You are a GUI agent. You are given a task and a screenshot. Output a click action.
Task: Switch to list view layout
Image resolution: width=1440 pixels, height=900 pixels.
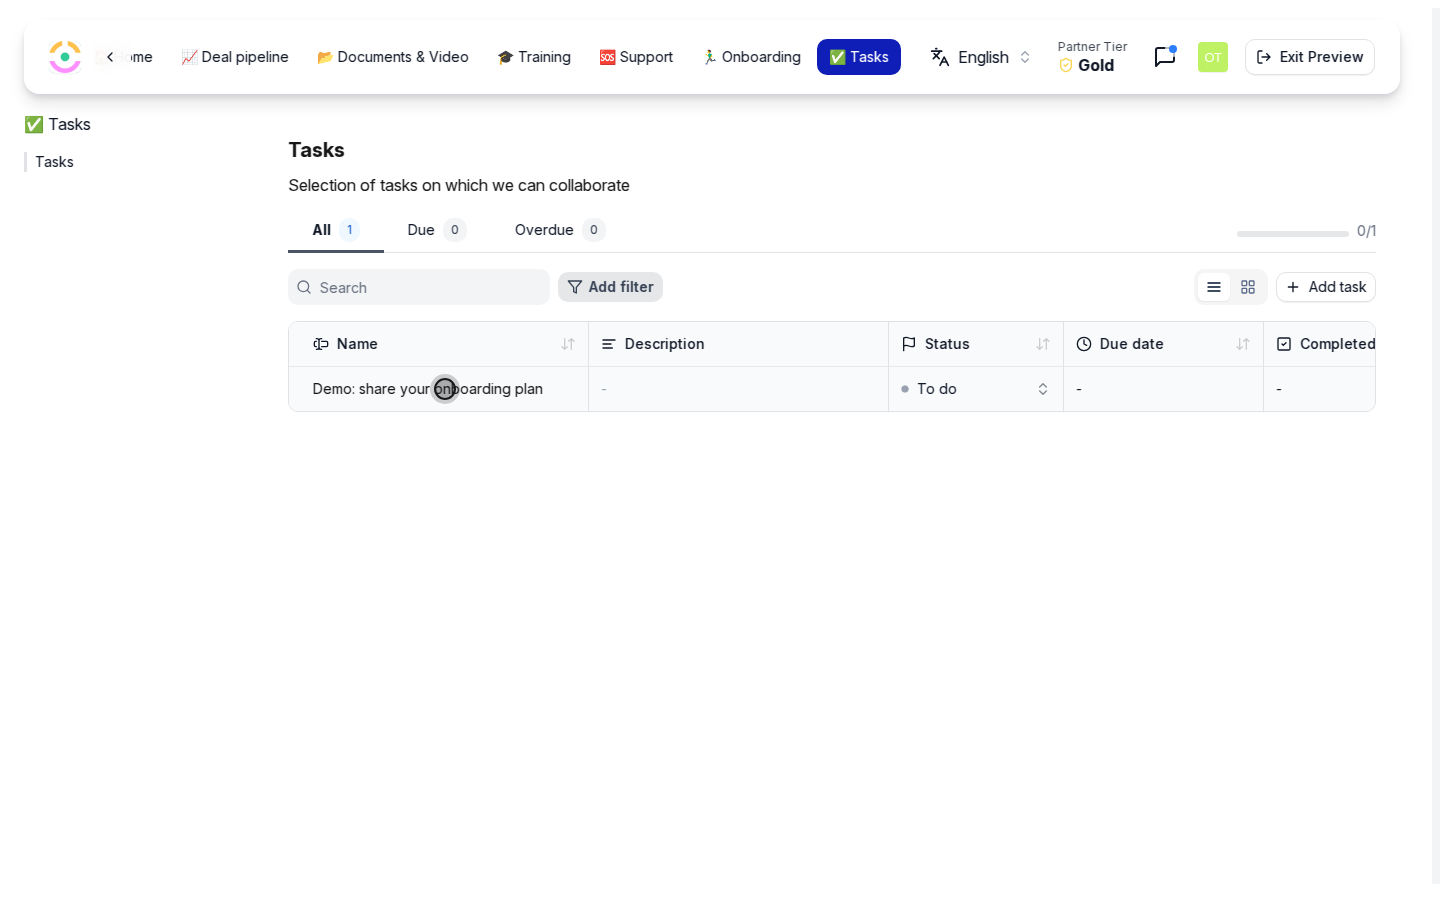[x=1214, y=287]
